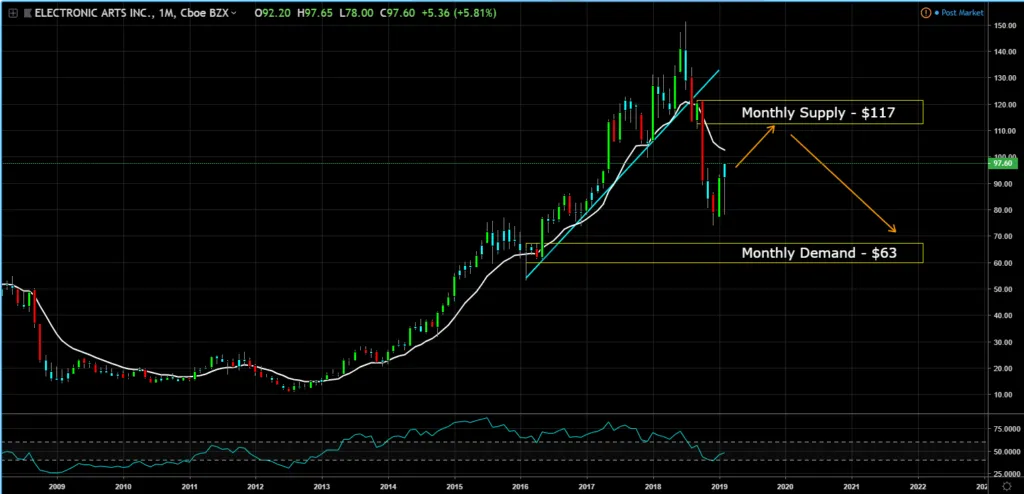This screenshot has height=494, width=1024.
Task: Click the 10.00 price axis label
Action: (x=1005, y=394)
